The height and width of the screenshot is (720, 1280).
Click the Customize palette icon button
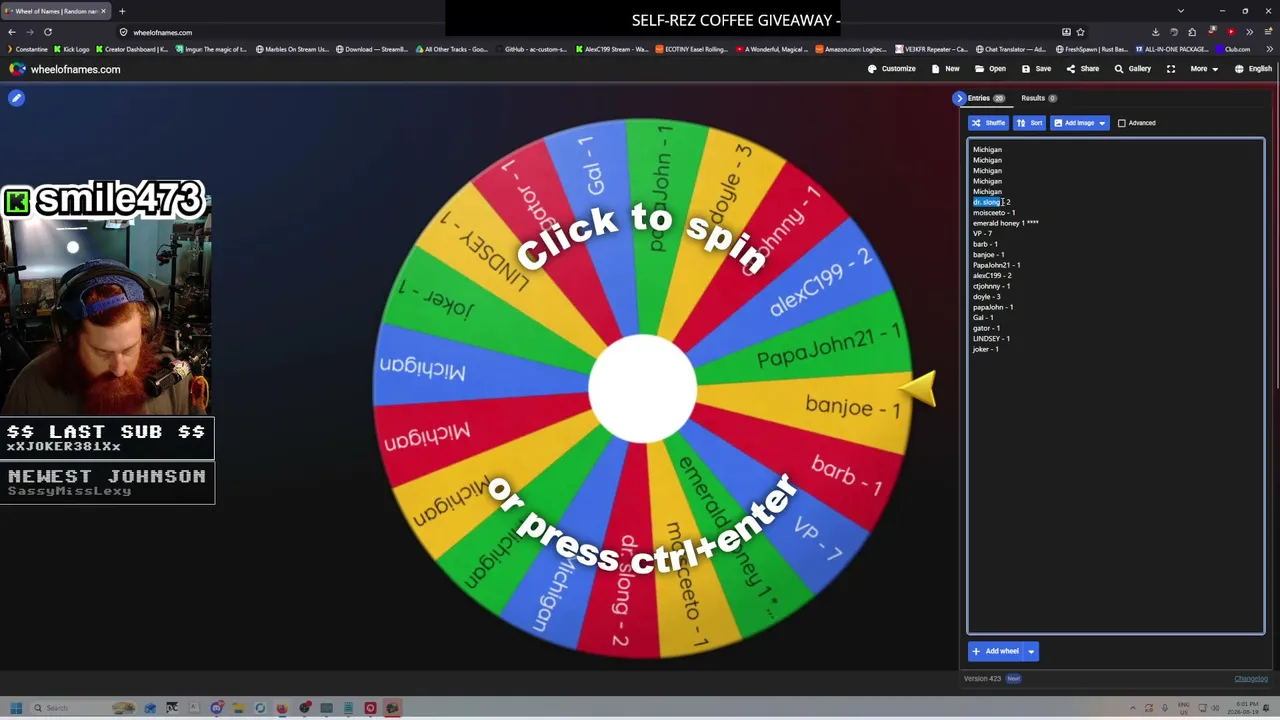click(x=892, y=69)
